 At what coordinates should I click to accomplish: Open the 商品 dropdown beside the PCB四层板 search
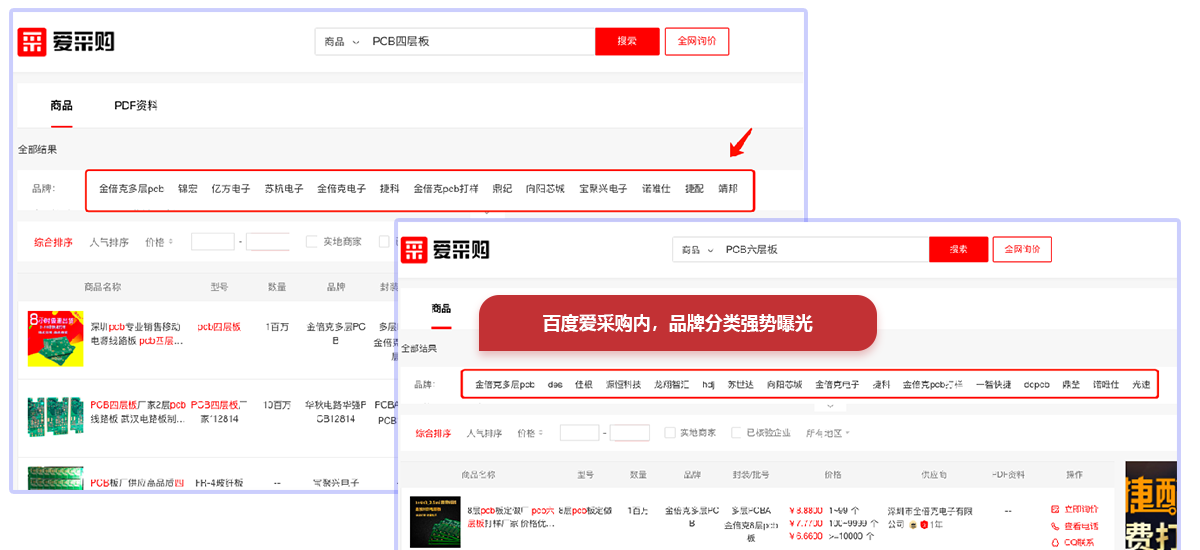341,42
